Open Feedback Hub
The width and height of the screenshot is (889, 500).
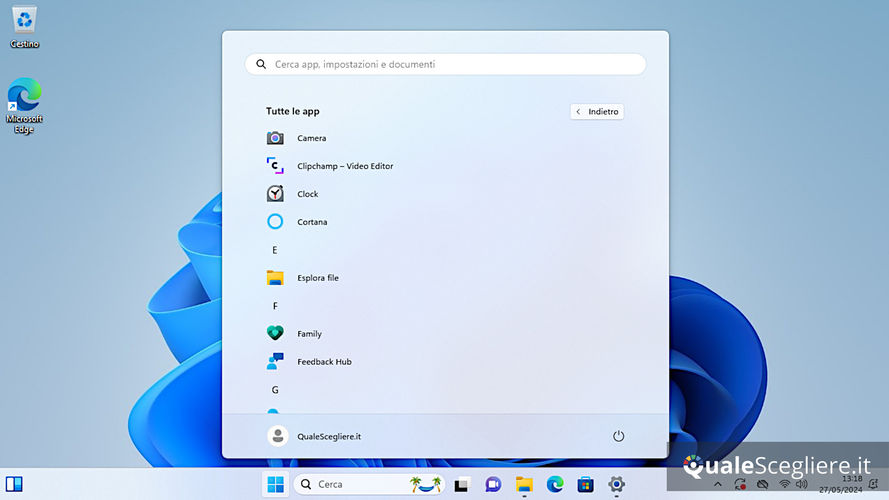(324, 362)
